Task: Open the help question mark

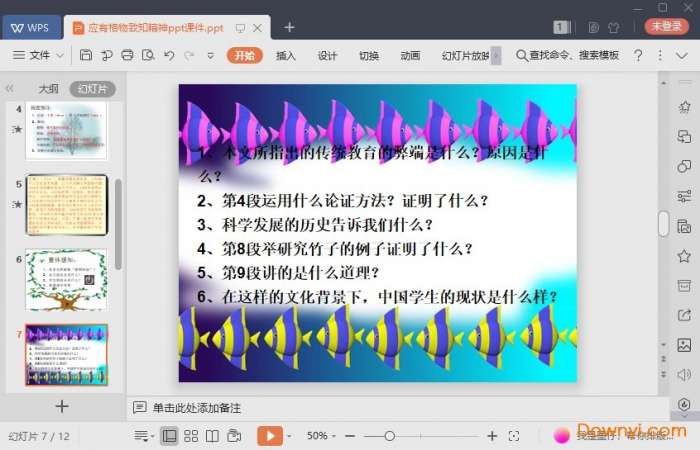Action: click(638, 55)
